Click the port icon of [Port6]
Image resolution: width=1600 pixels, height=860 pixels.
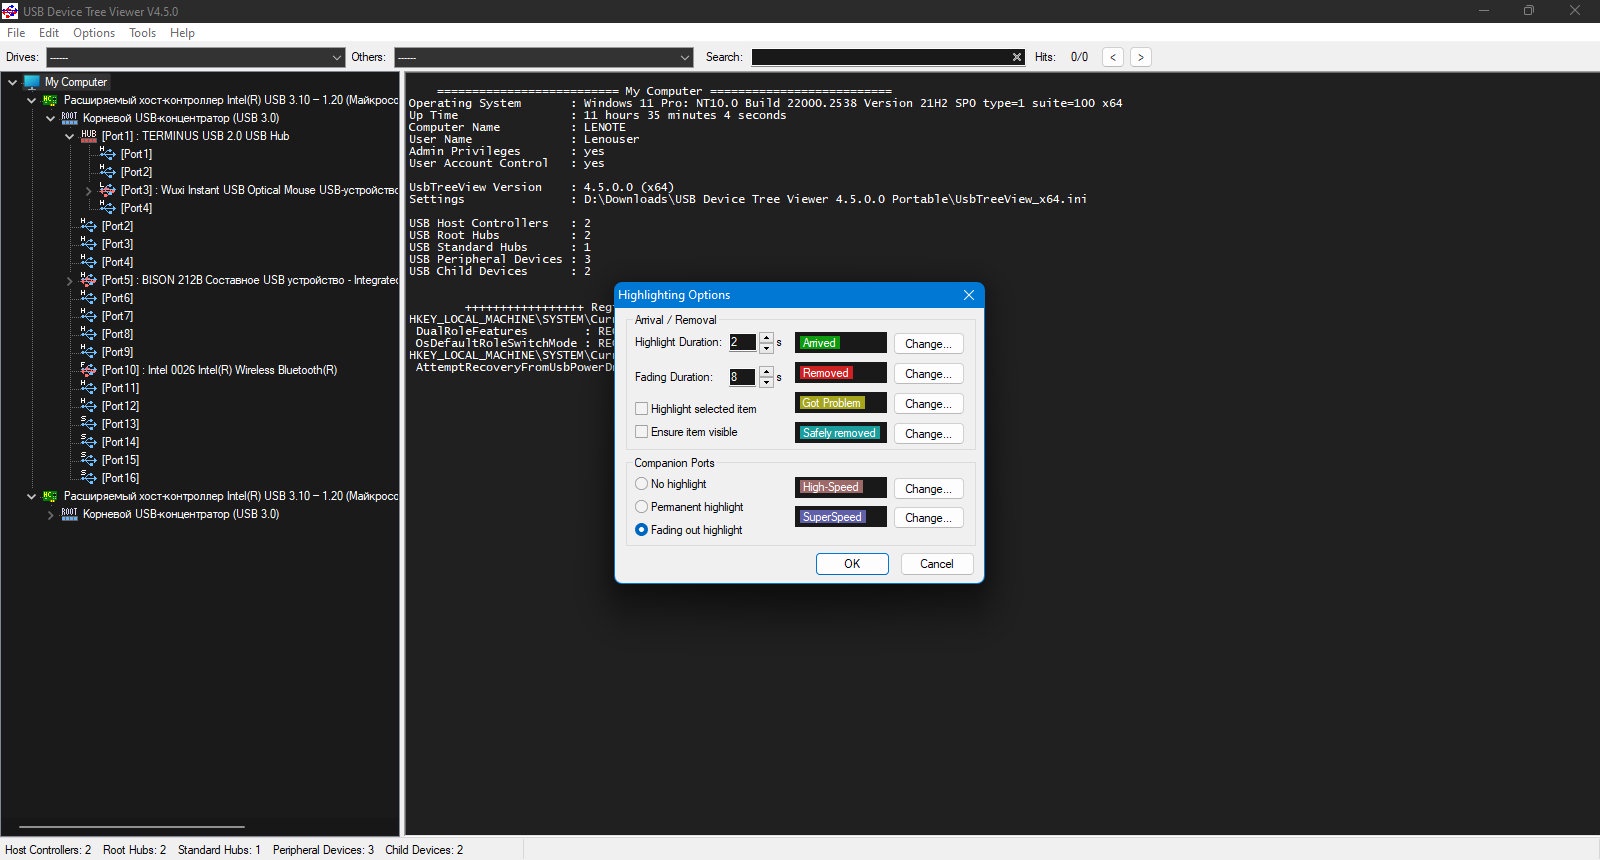(x=89, y=298)
